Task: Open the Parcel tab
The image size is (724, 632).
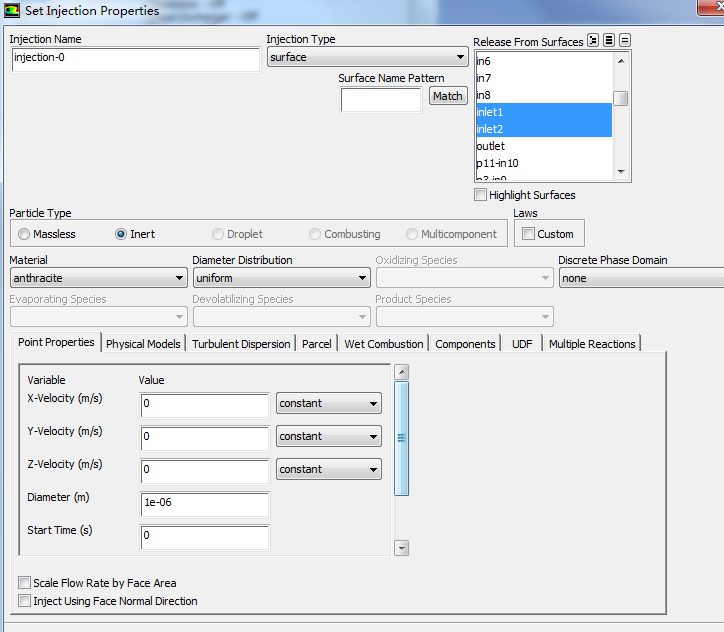Action: click(317, 344)
